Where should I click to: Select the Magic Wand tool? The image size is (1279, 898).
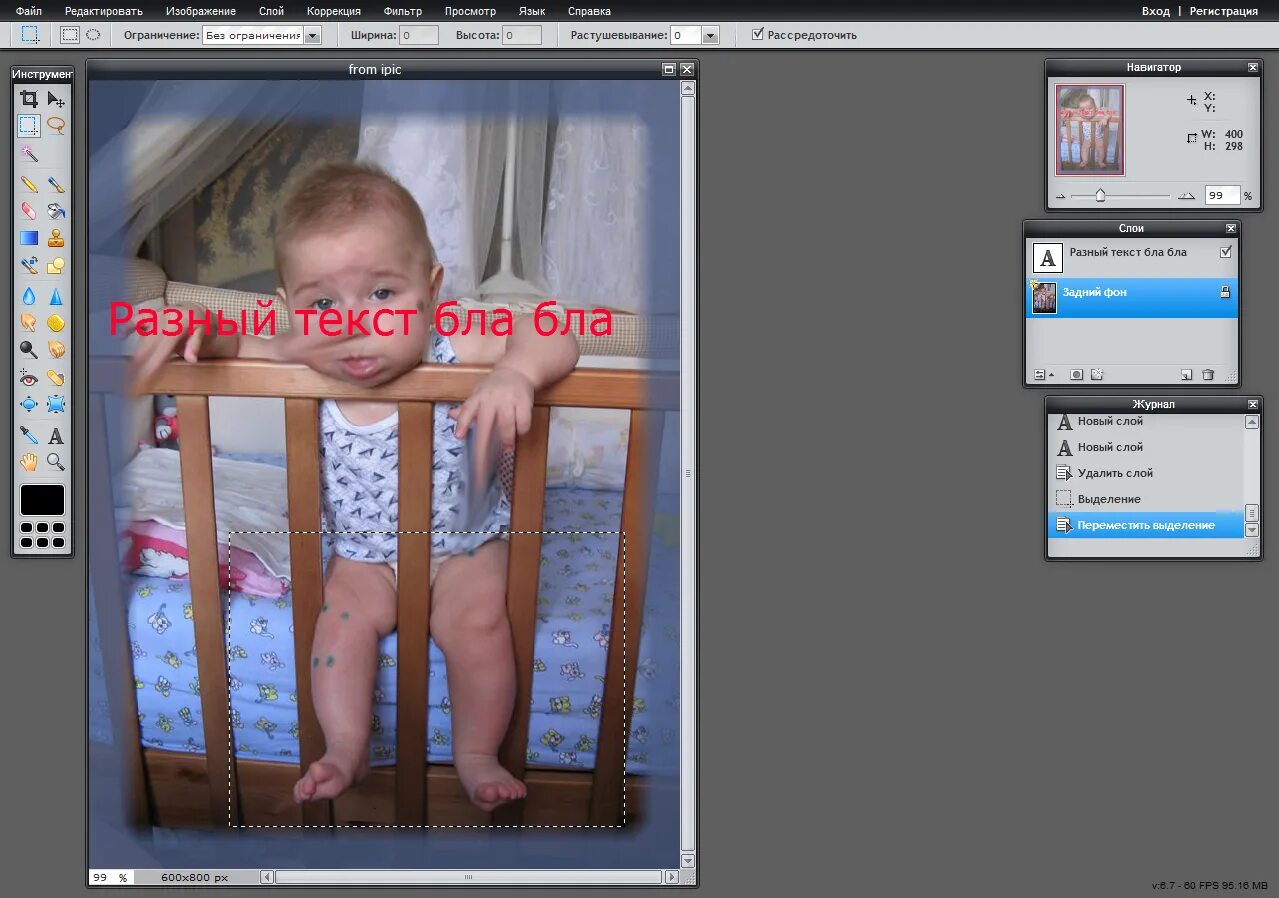pyautogui.click(x=29, y=153)
